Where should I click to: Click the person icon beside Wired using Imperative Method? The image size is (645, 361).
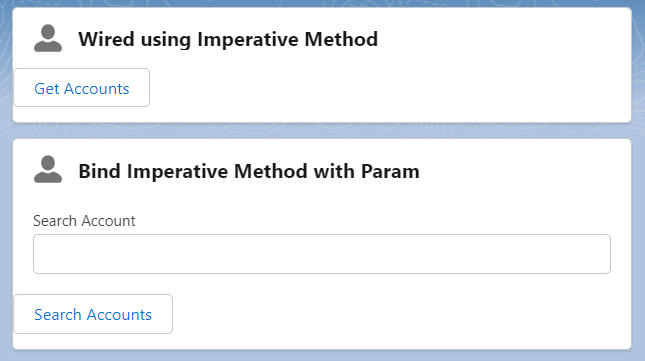click(x=48, y=38)
